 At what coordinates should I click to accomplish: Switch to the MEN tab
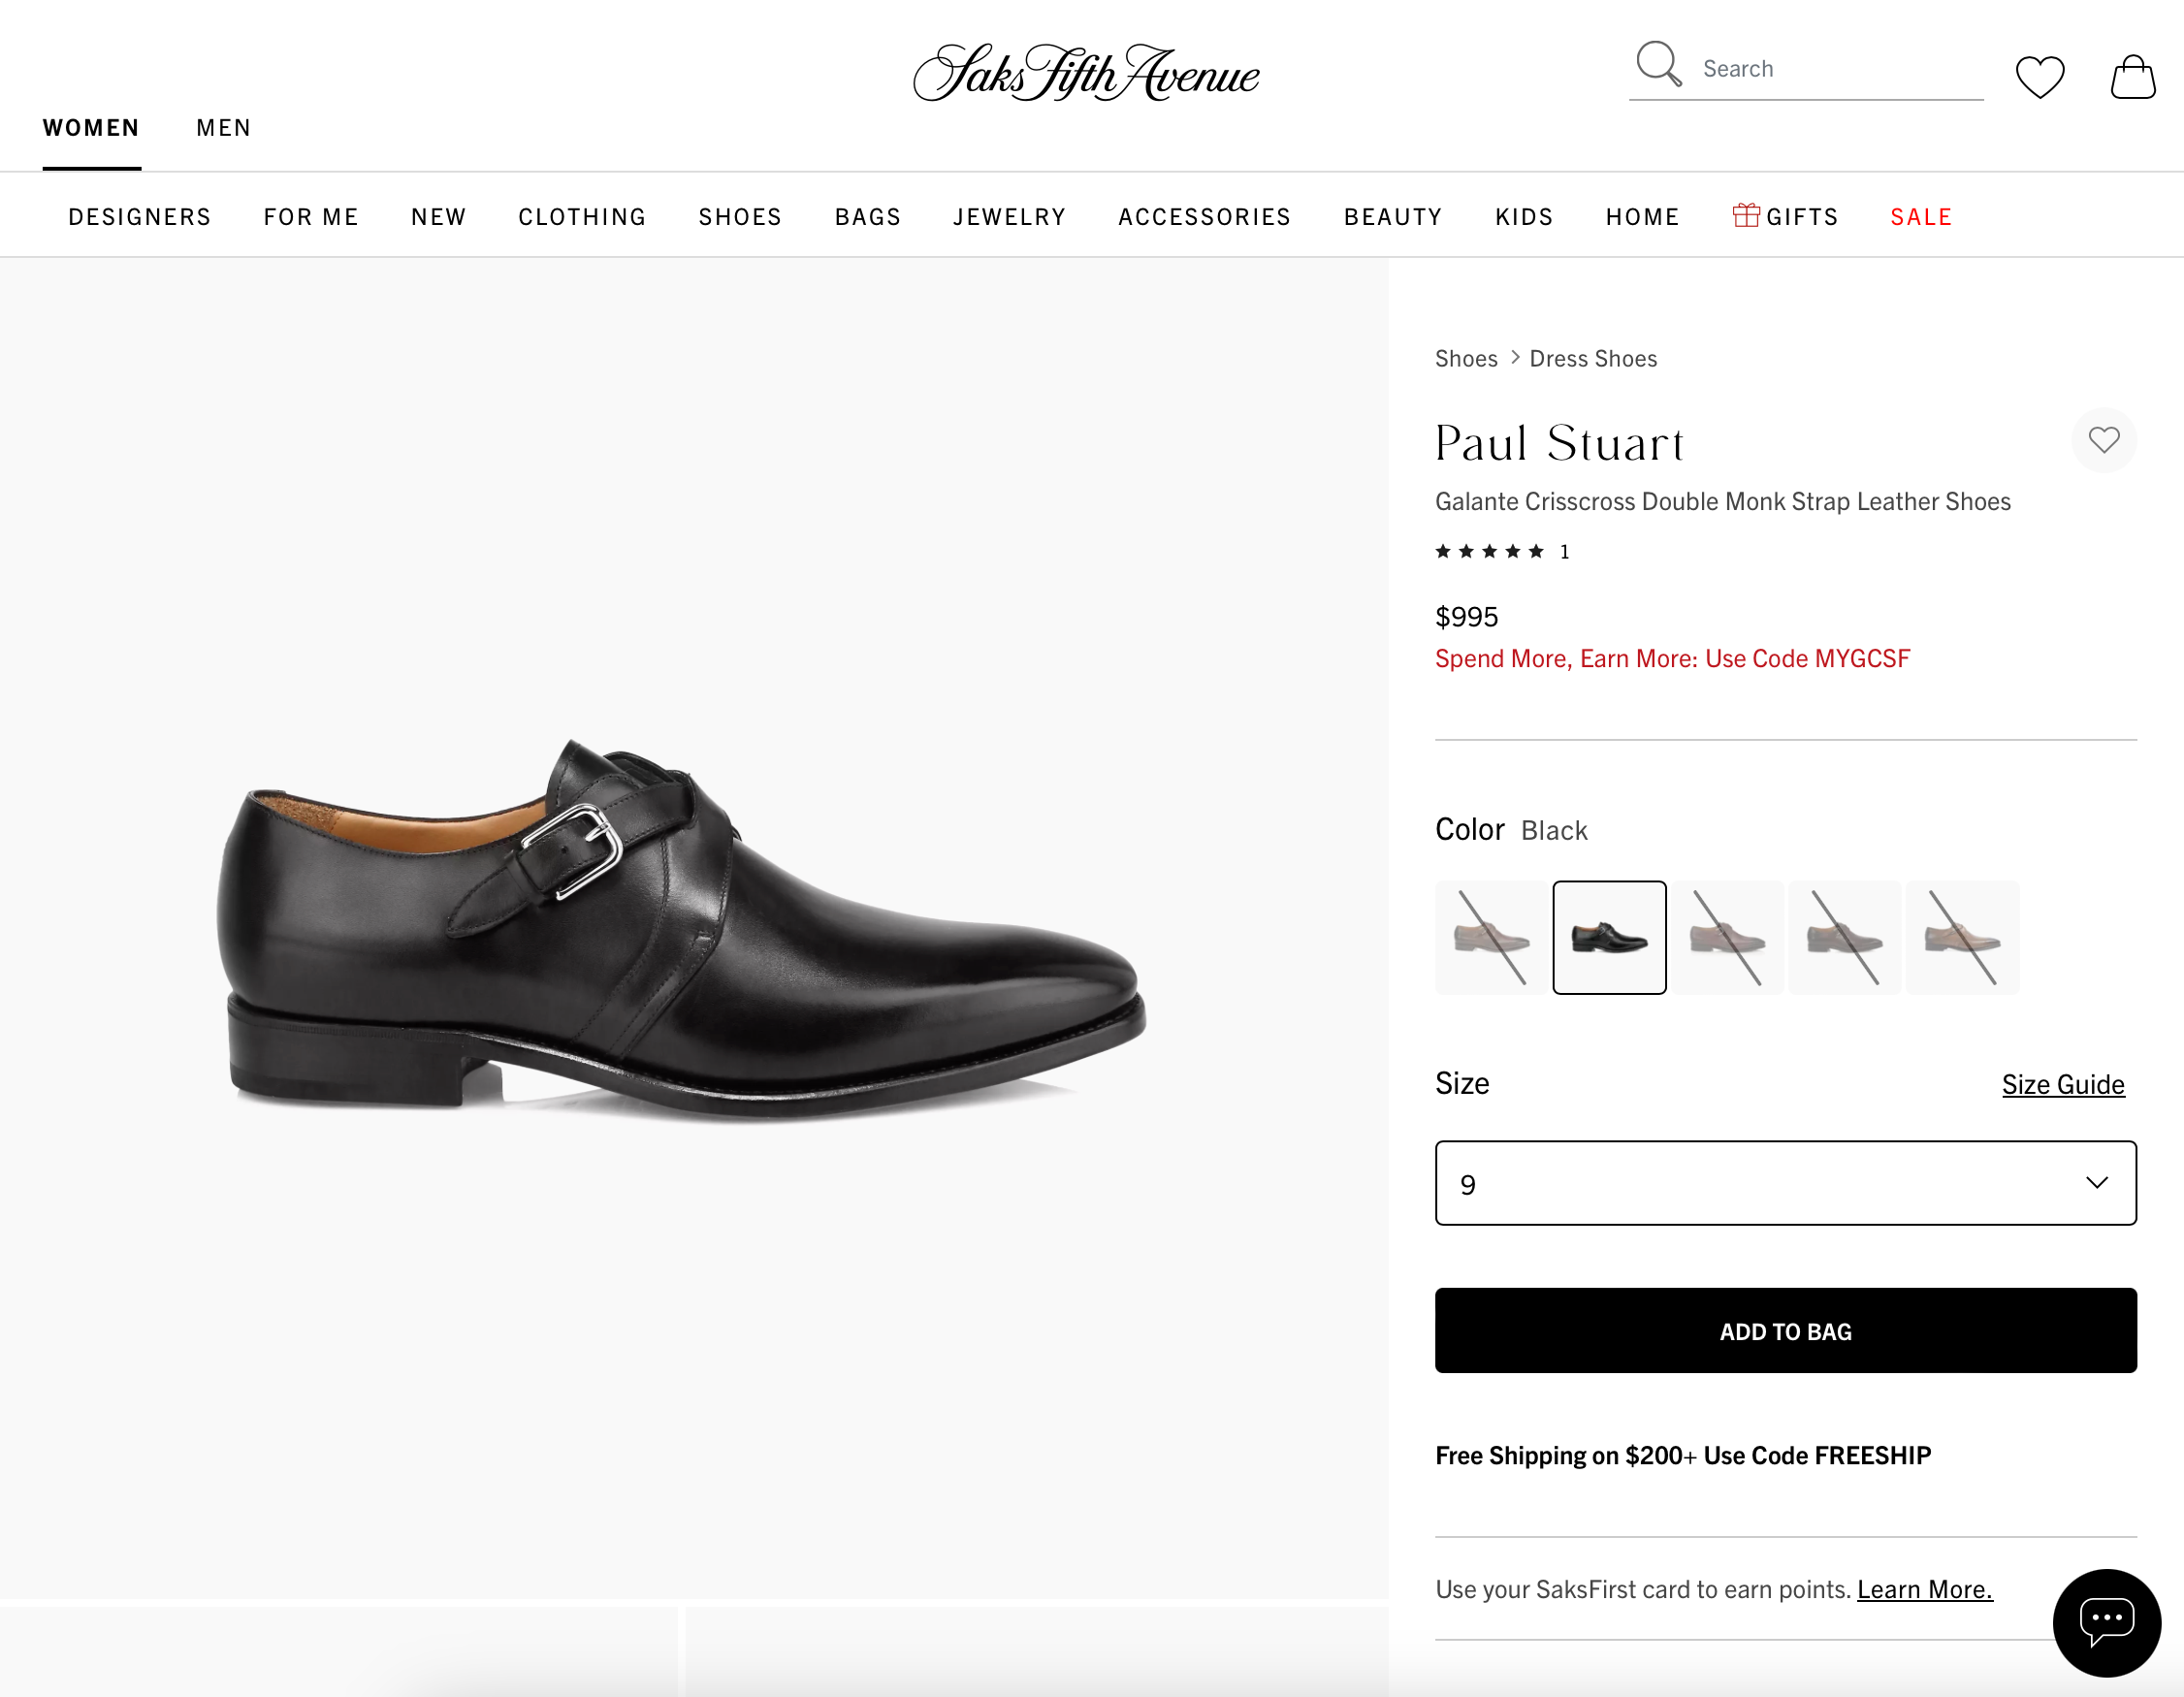[223, 127]
